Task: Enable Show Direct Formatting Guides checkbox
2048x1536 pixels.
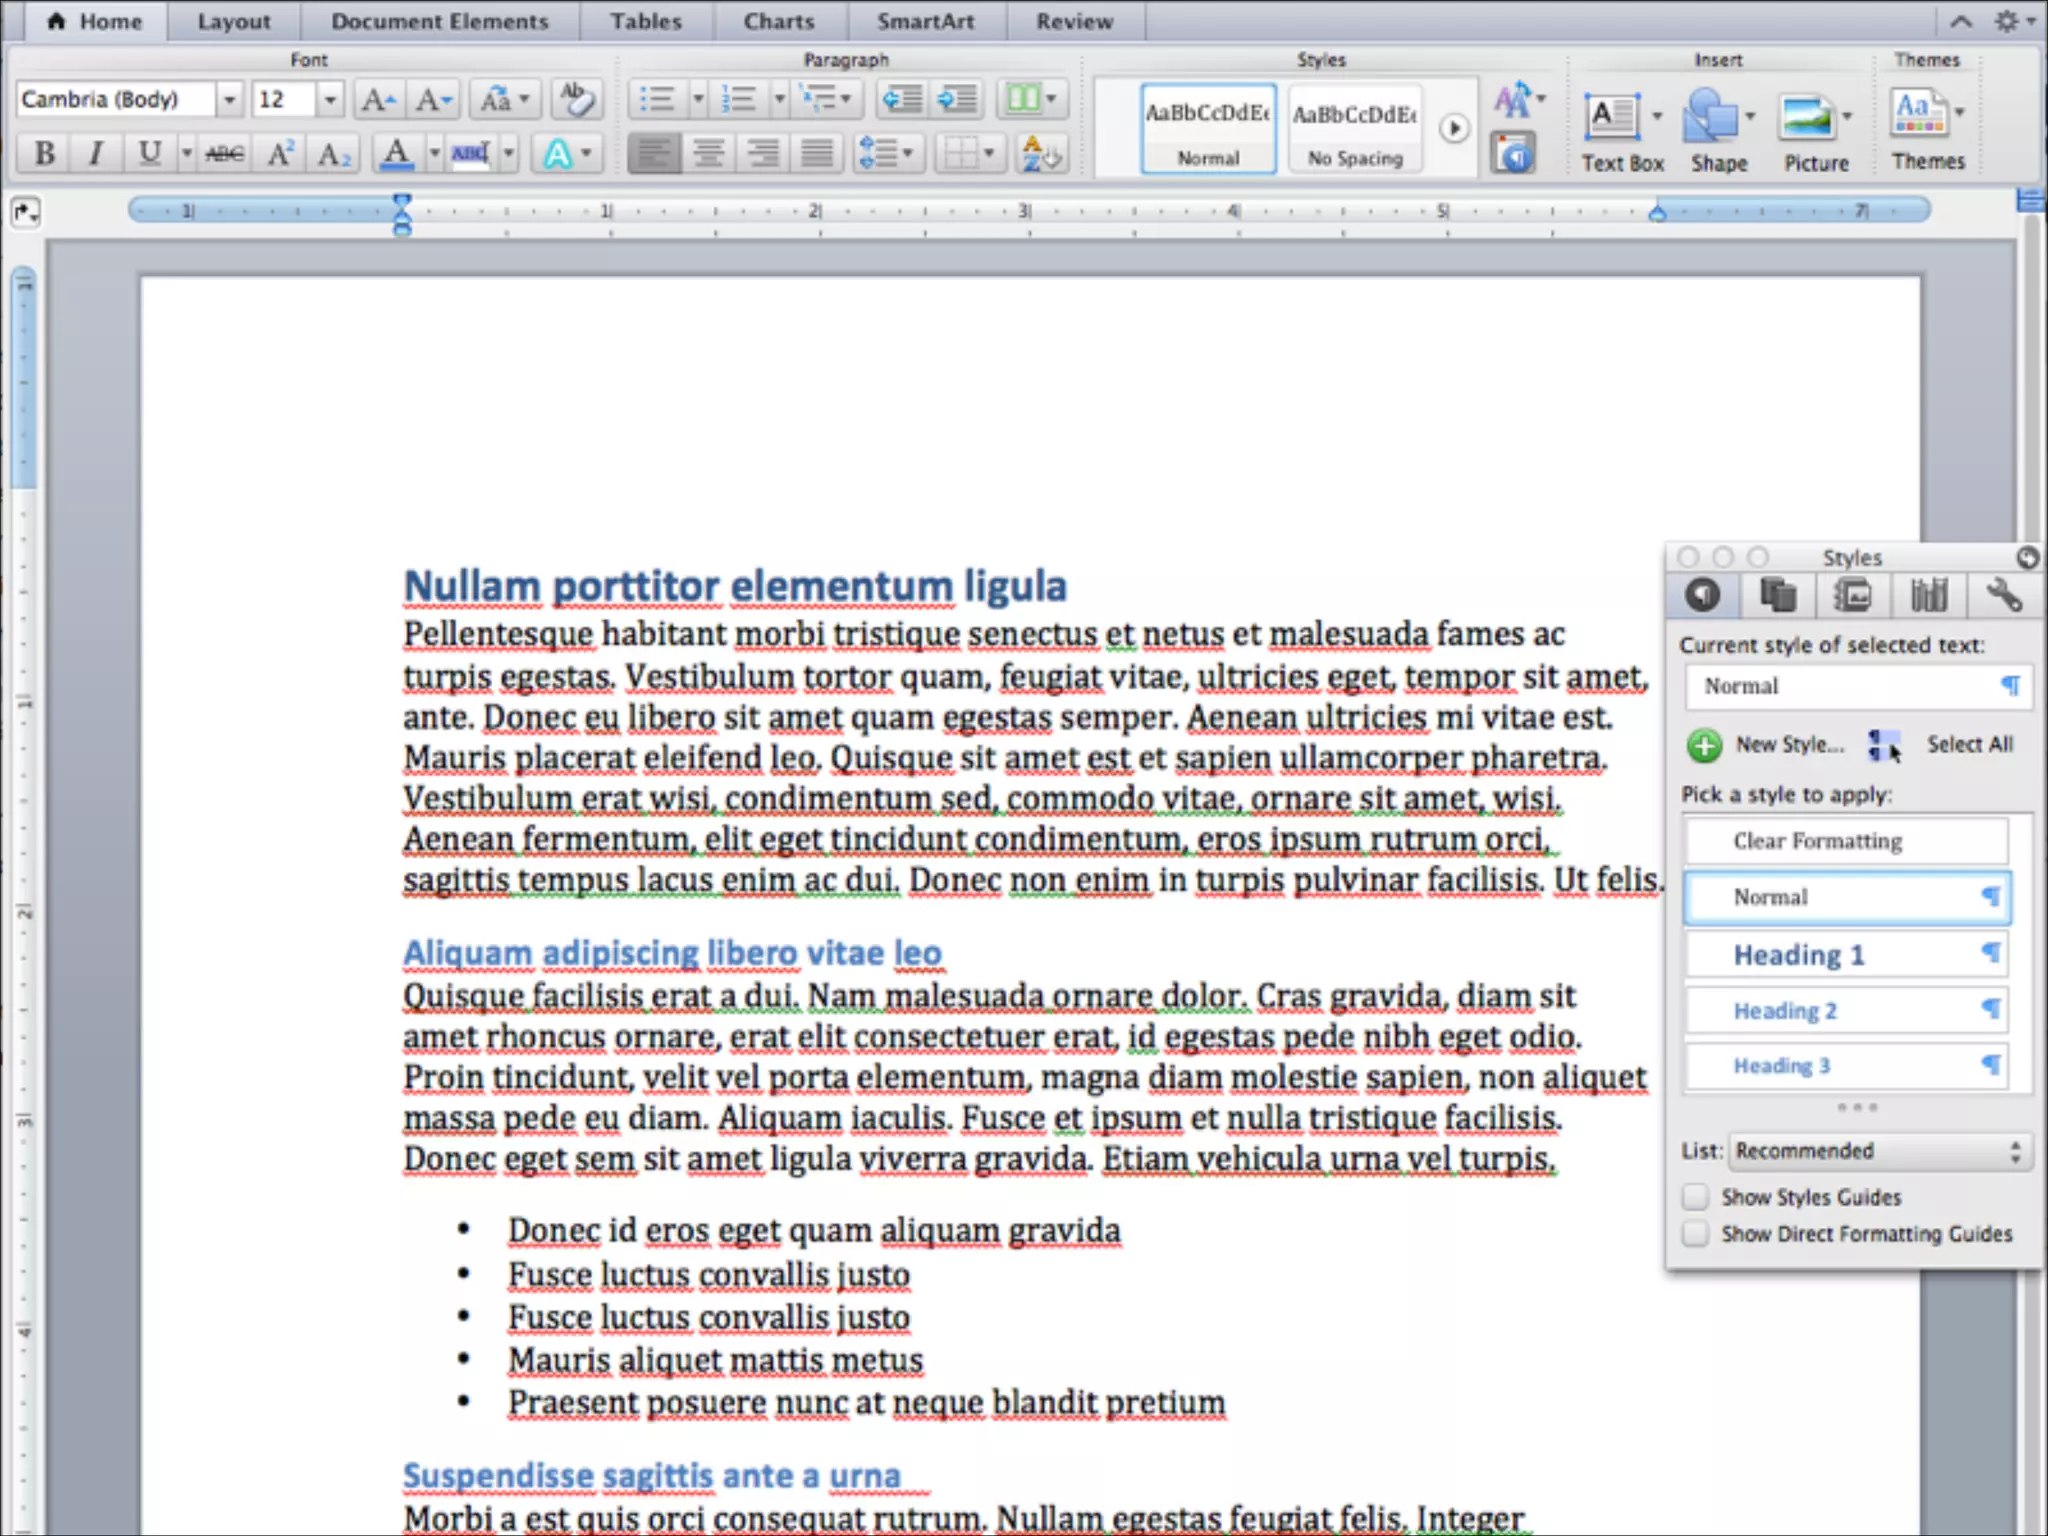Action: tap(1696, 1233)
